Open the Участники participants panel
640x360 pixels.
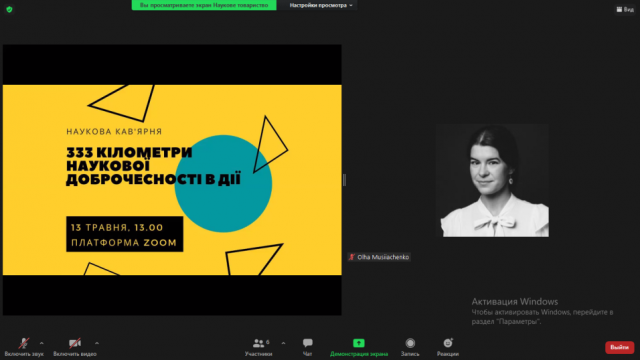point(258,347)
